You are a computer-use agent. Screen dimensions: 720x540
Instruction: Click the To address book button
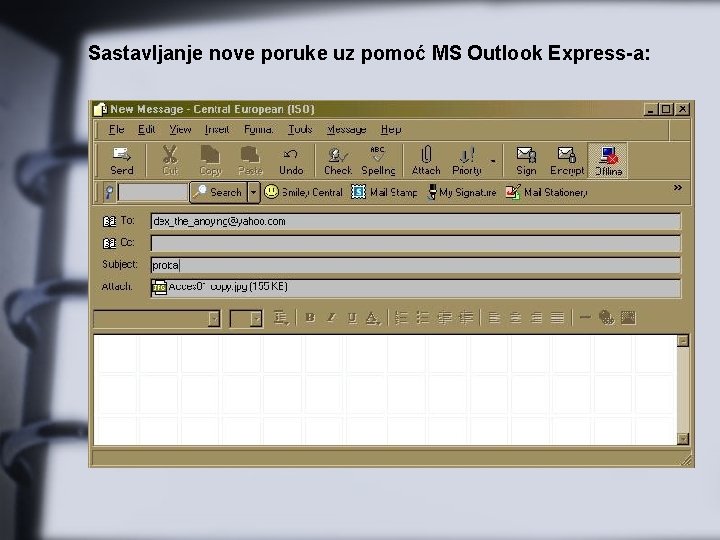coord(118,221)
